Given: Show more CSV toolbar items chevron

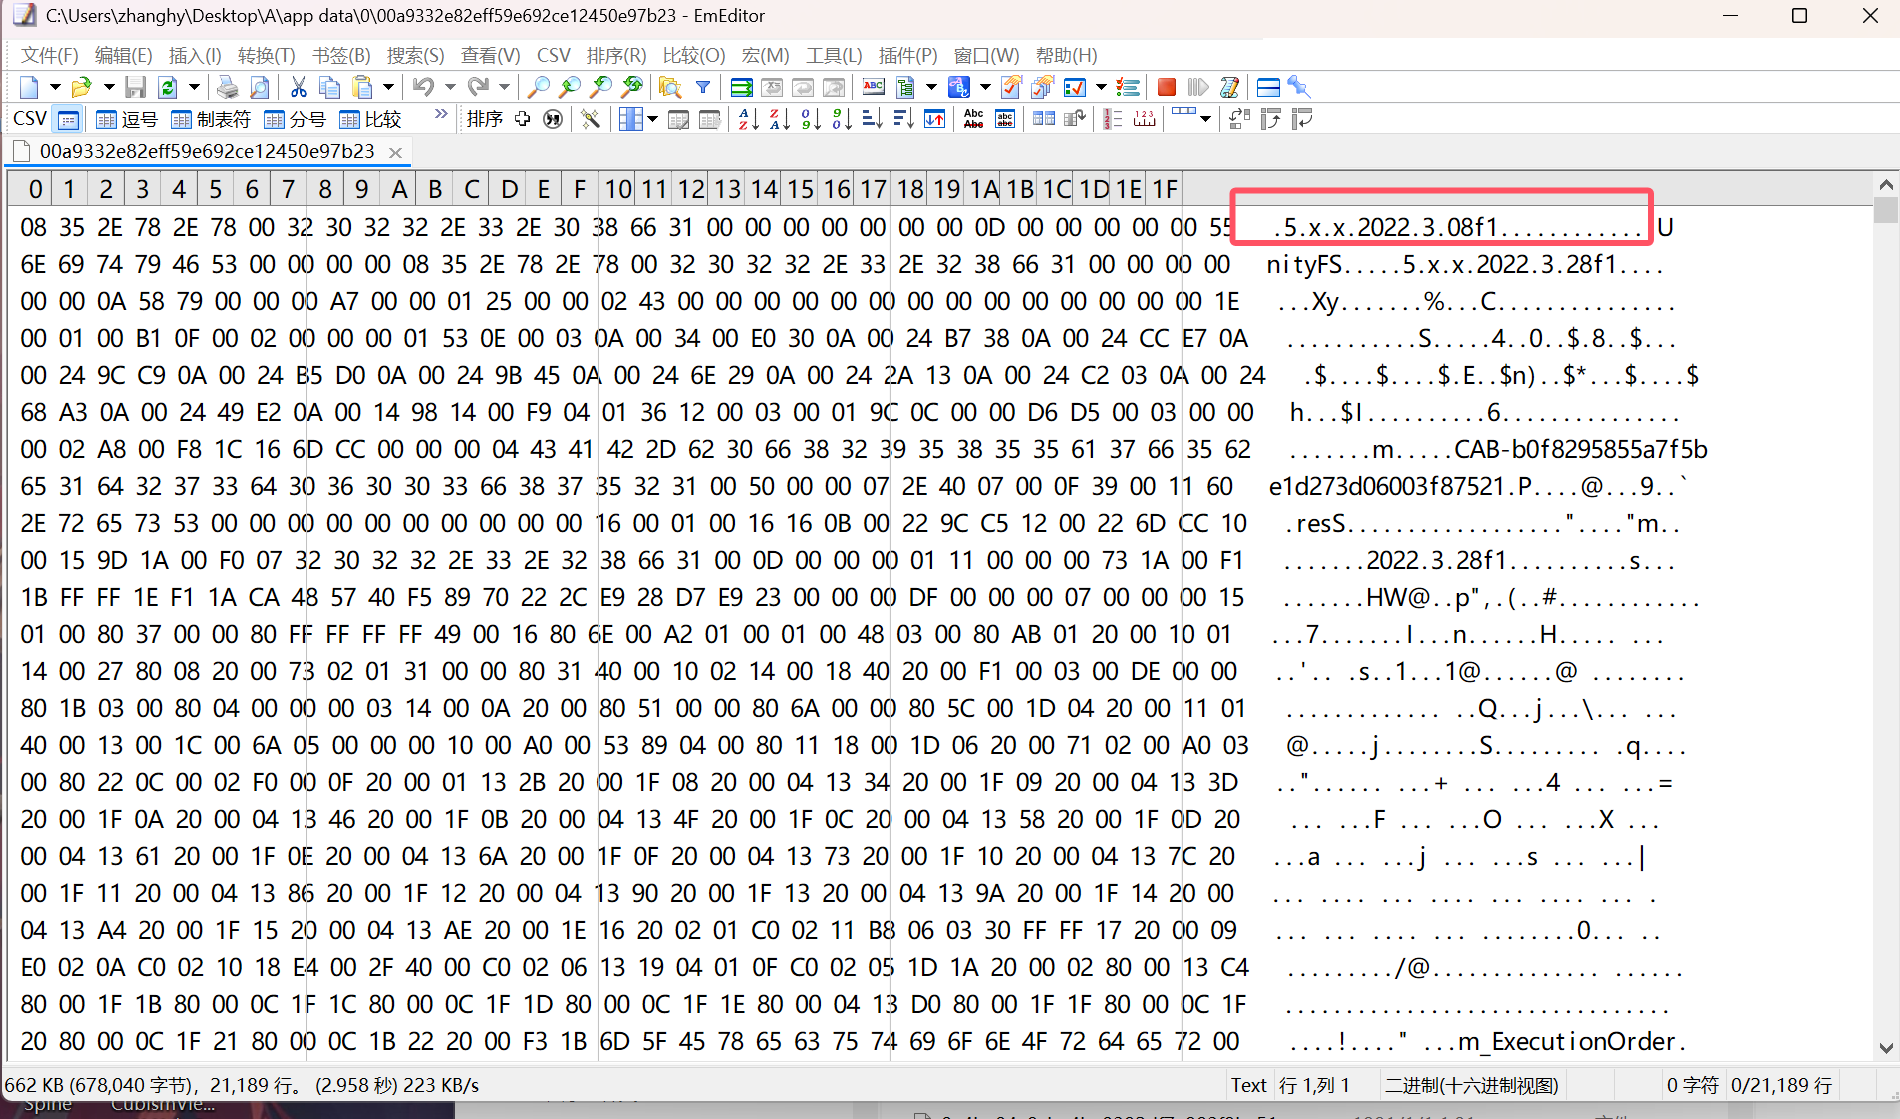Looking at the screenshot, I should point(441,114).
